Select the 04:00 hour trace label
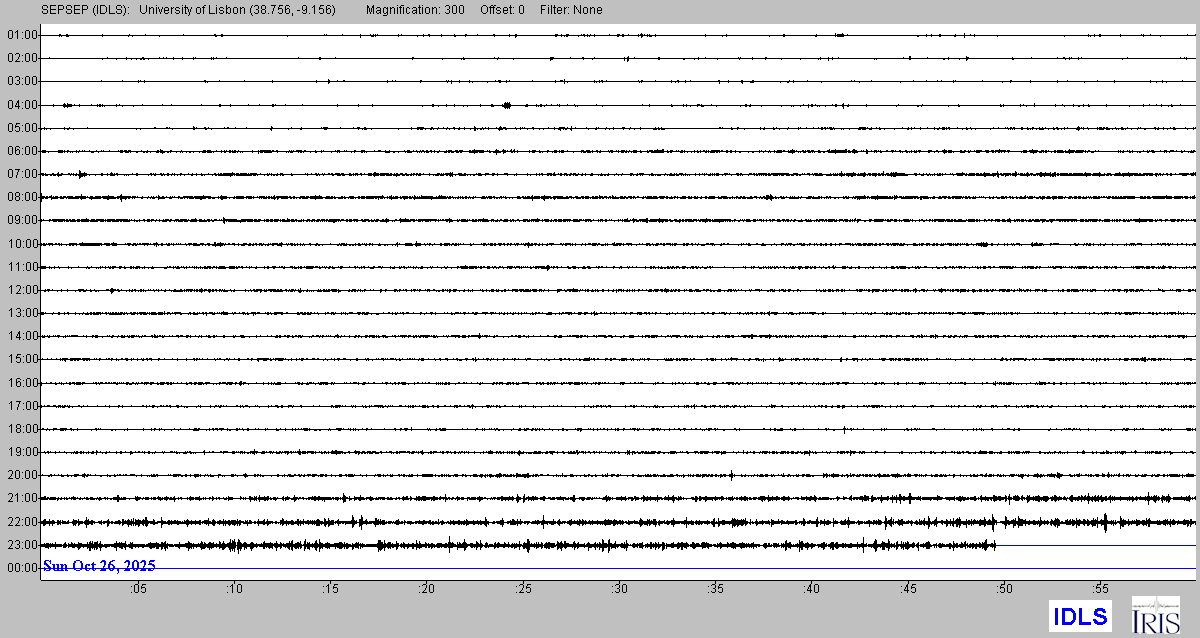Viewport: 1200px width, 638px height. 22,105
